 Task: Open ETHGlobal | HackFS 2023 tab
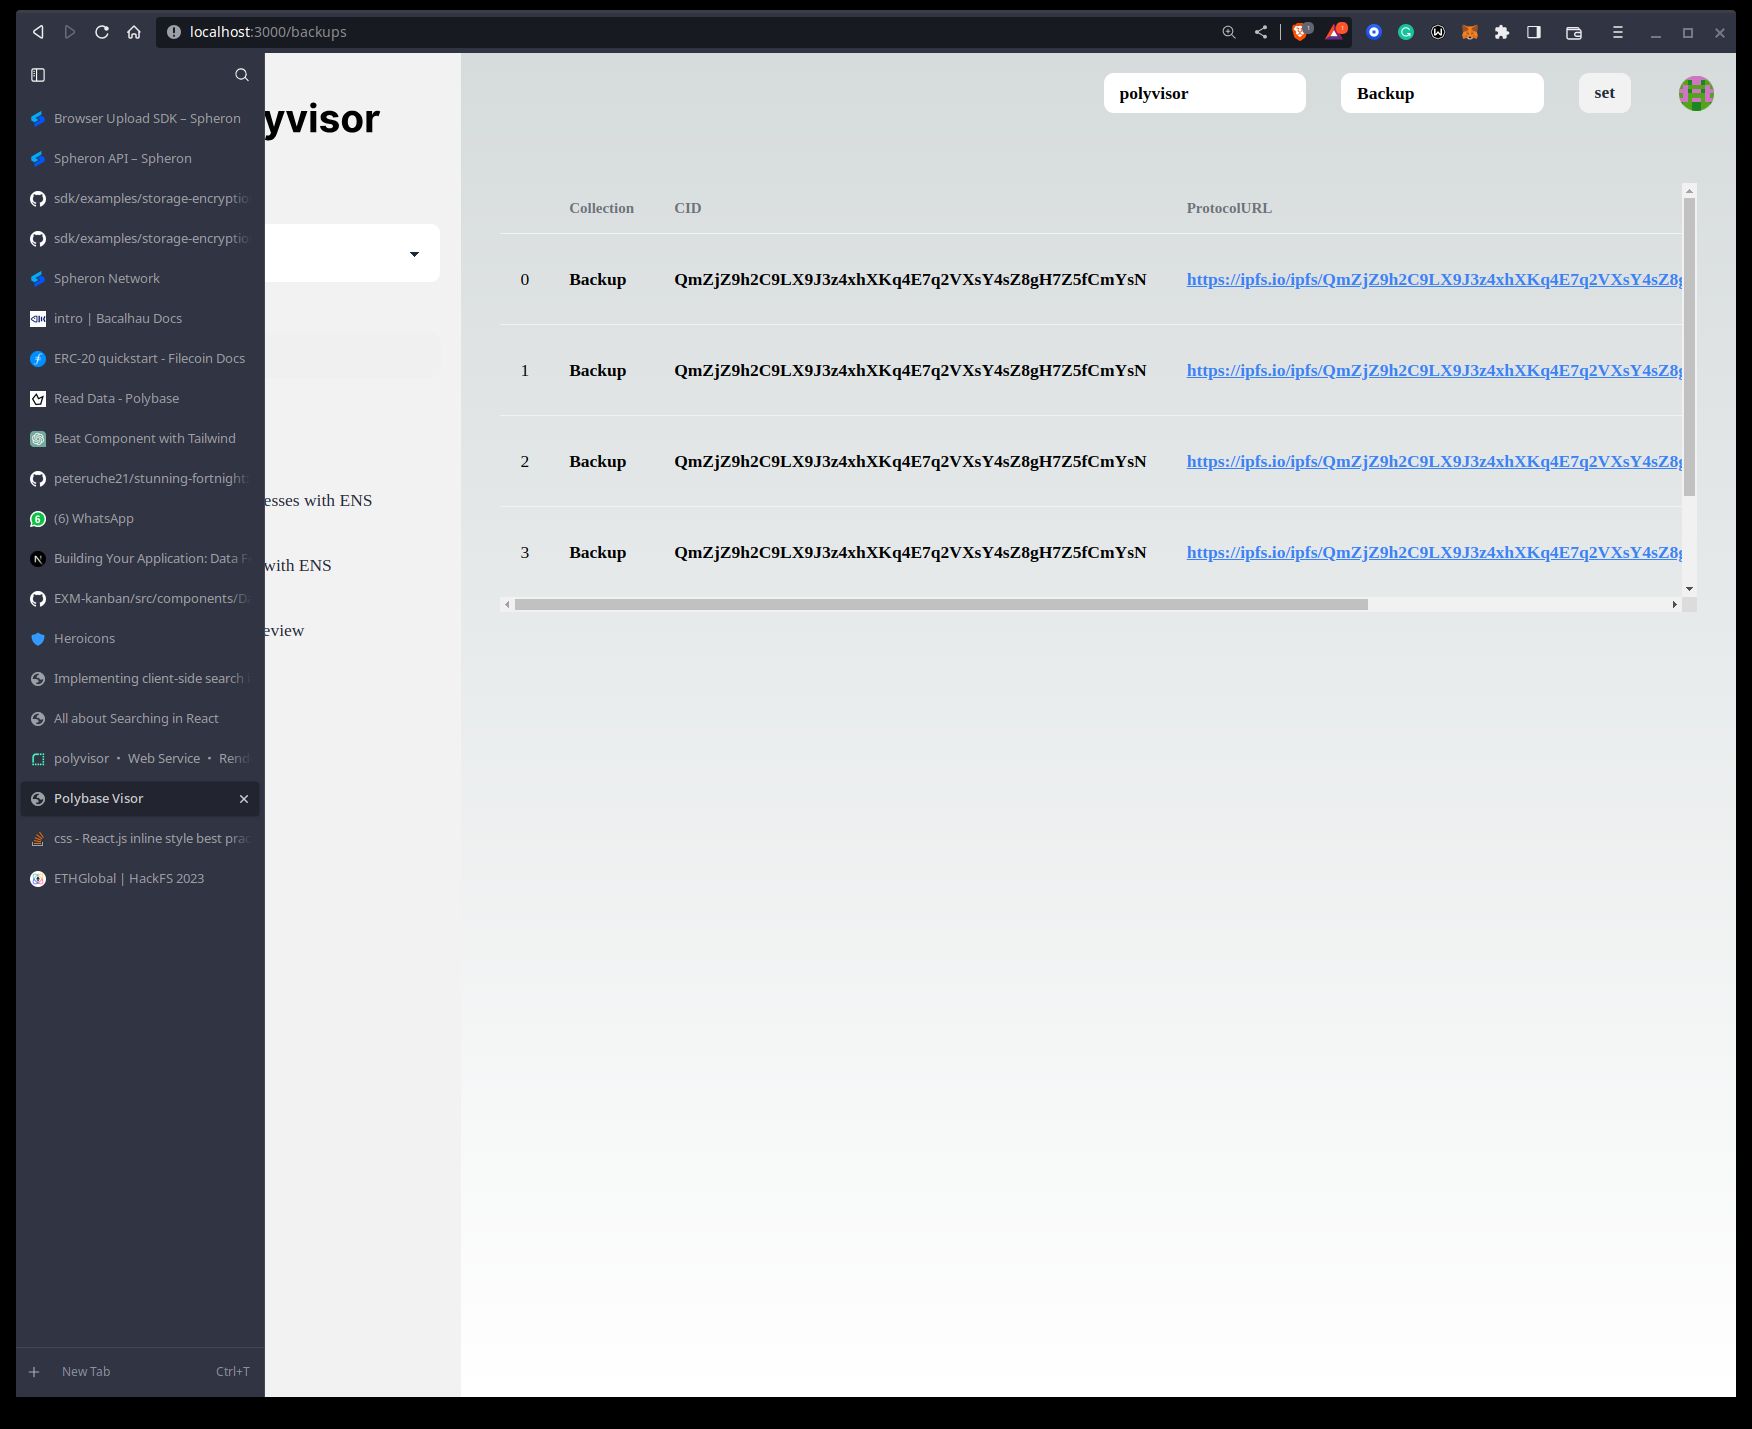[x=140, y=878]
